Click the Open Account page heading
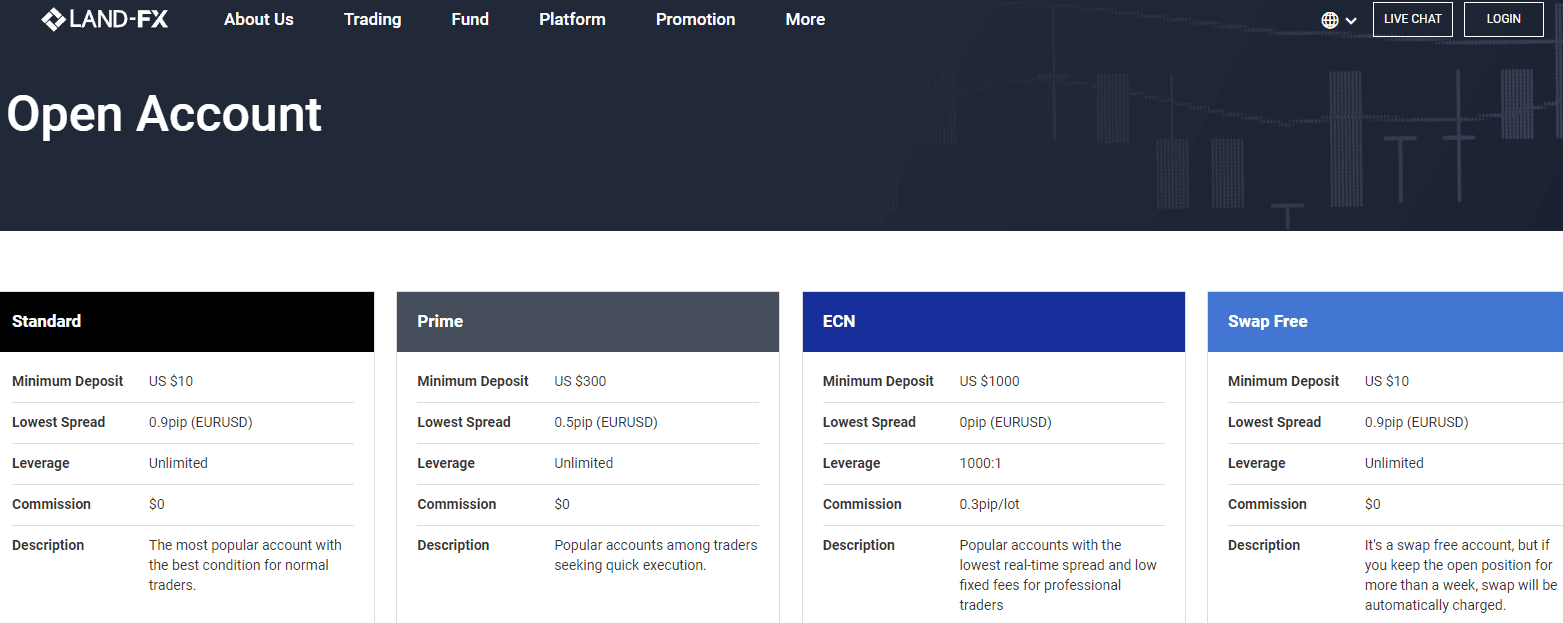The image size is (1563, 623). point(164,114)
